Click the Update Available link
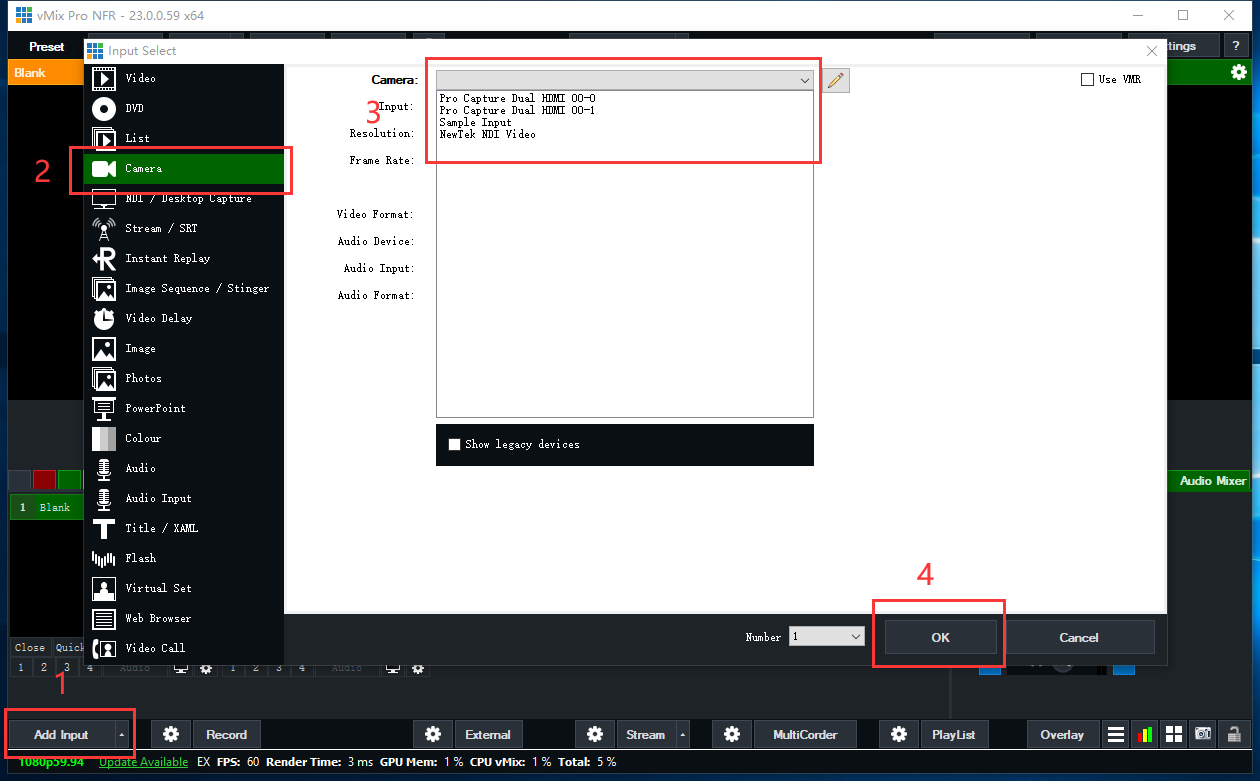Screen dimensions: 1260x781 click(143, 762)
